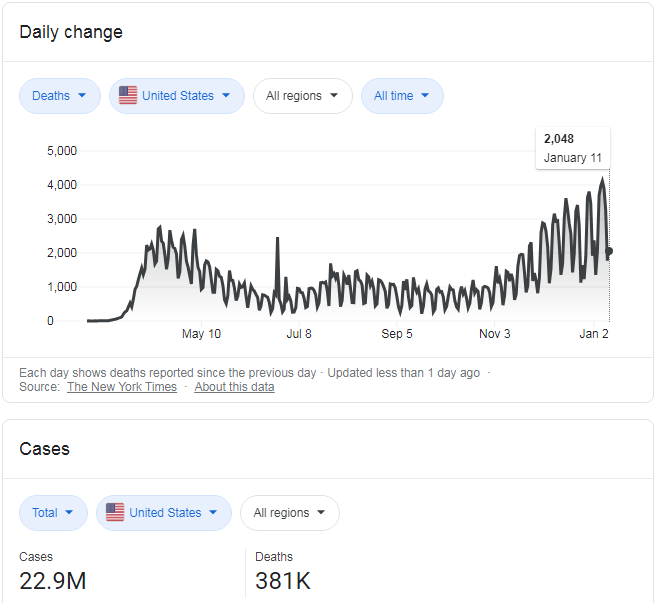
Task: Open the Cases section All regions dropdown
Action: point(290,513)
